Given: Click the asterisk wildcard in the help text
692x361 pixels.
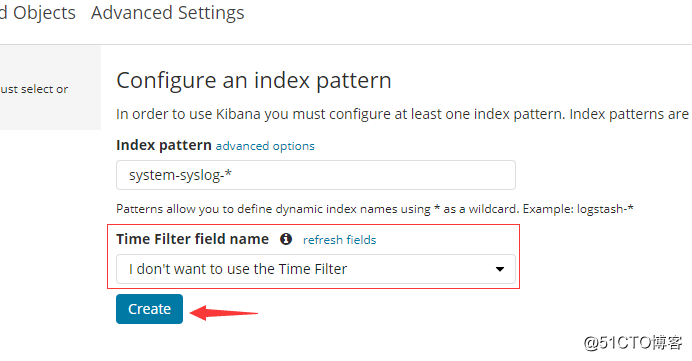Looking at the screenshot, I should [437, 208].
